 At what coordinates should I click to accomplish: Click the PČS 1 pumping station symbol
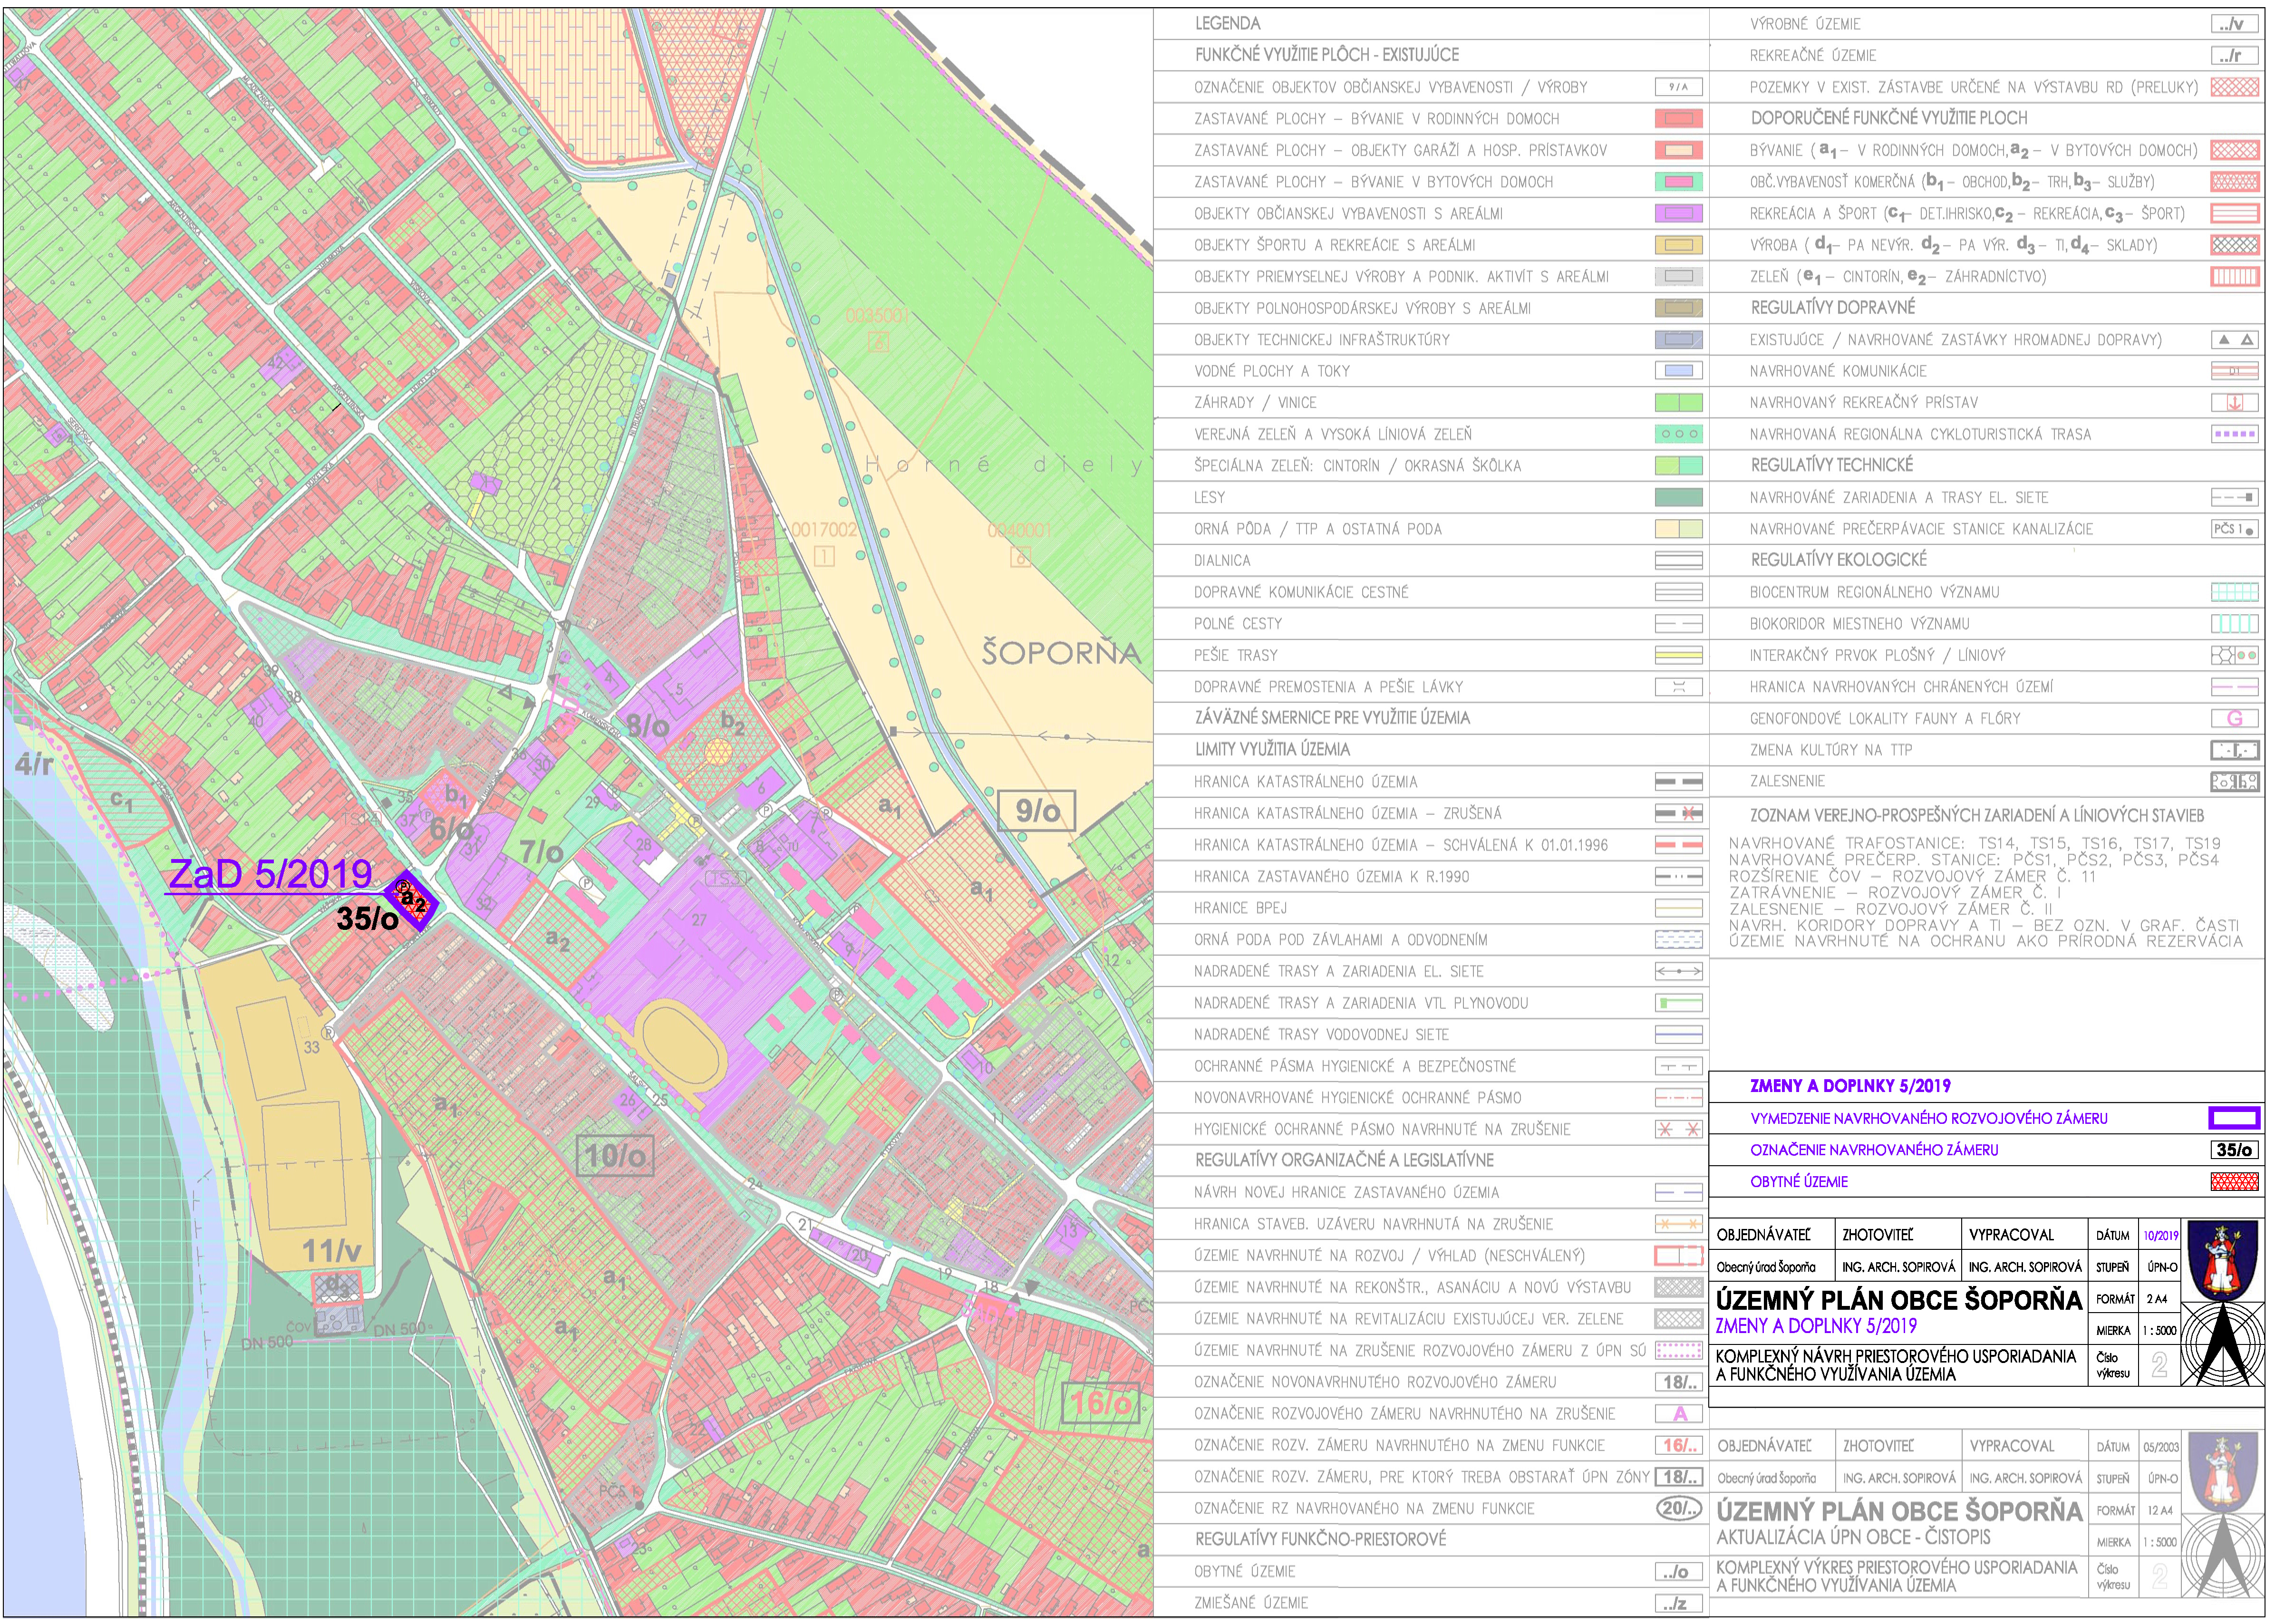tap(2234, 530)
